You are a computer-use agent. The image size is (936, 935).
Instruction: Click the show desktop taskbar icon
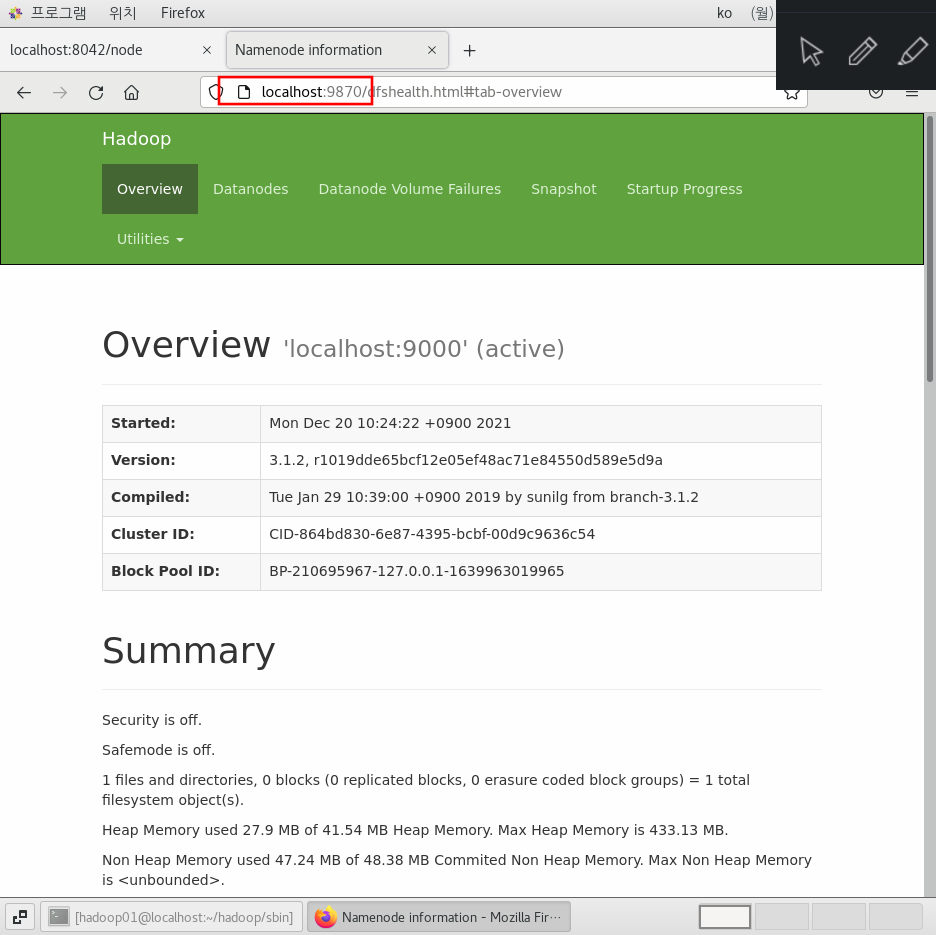pos(20,916)
